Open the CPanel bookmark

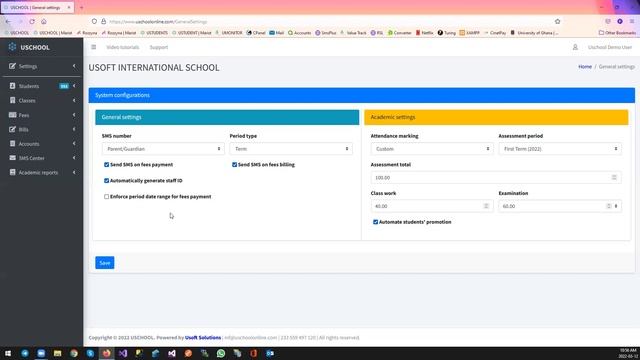click(256, 33)
